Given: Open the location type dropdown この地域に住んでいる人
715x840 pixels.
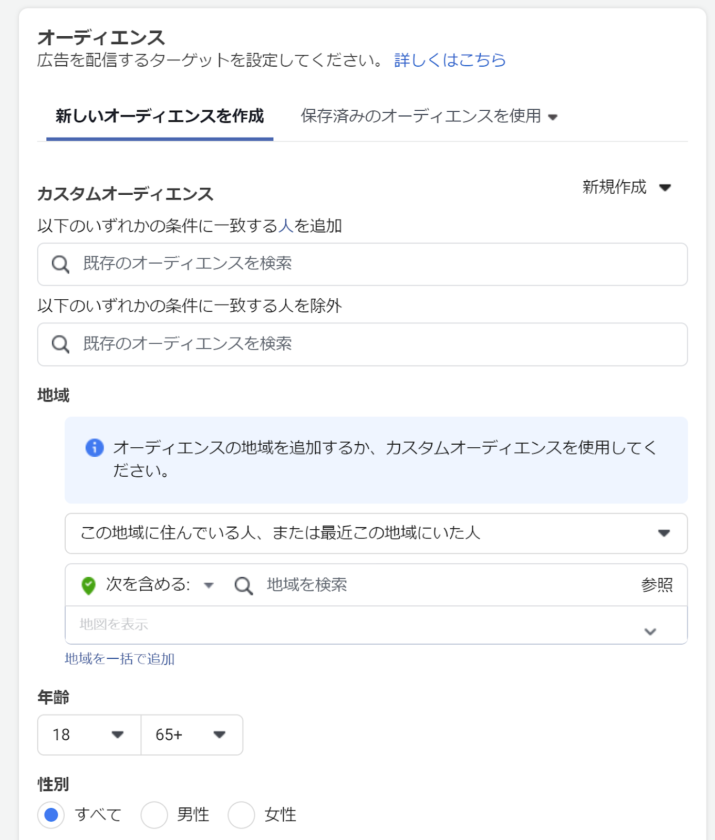Looking at the screenshot, I should click(375, 533).
